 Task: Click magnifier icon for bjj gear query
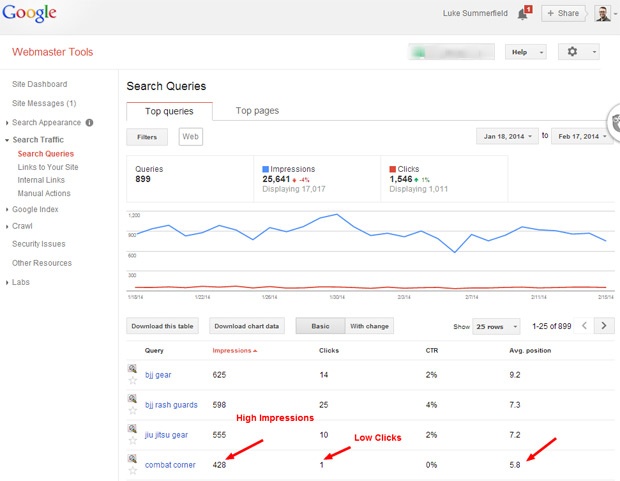132,369
